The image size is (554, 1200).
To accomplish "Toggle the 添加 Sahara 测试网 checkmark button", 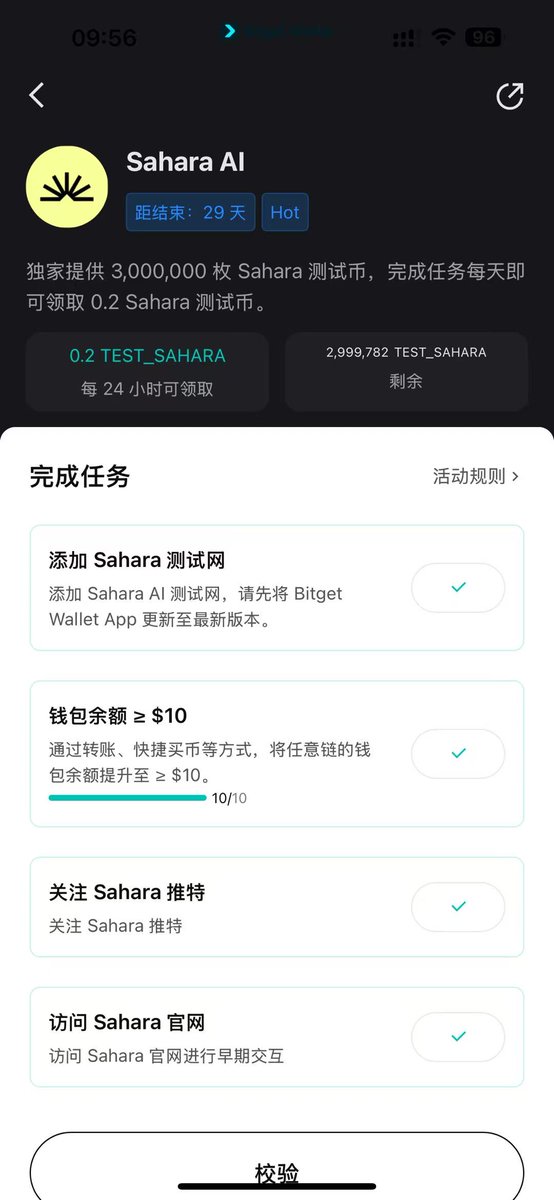I will [458, 588].
